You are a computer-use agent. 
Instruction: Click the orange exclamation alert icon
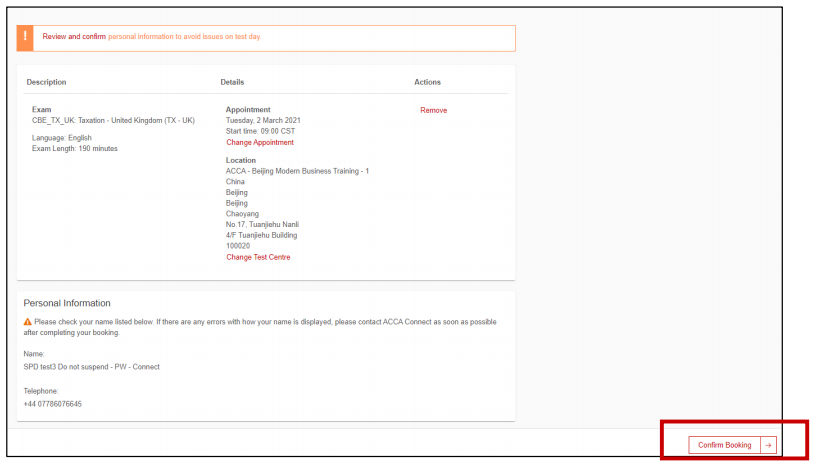click(x=25, y=38)
